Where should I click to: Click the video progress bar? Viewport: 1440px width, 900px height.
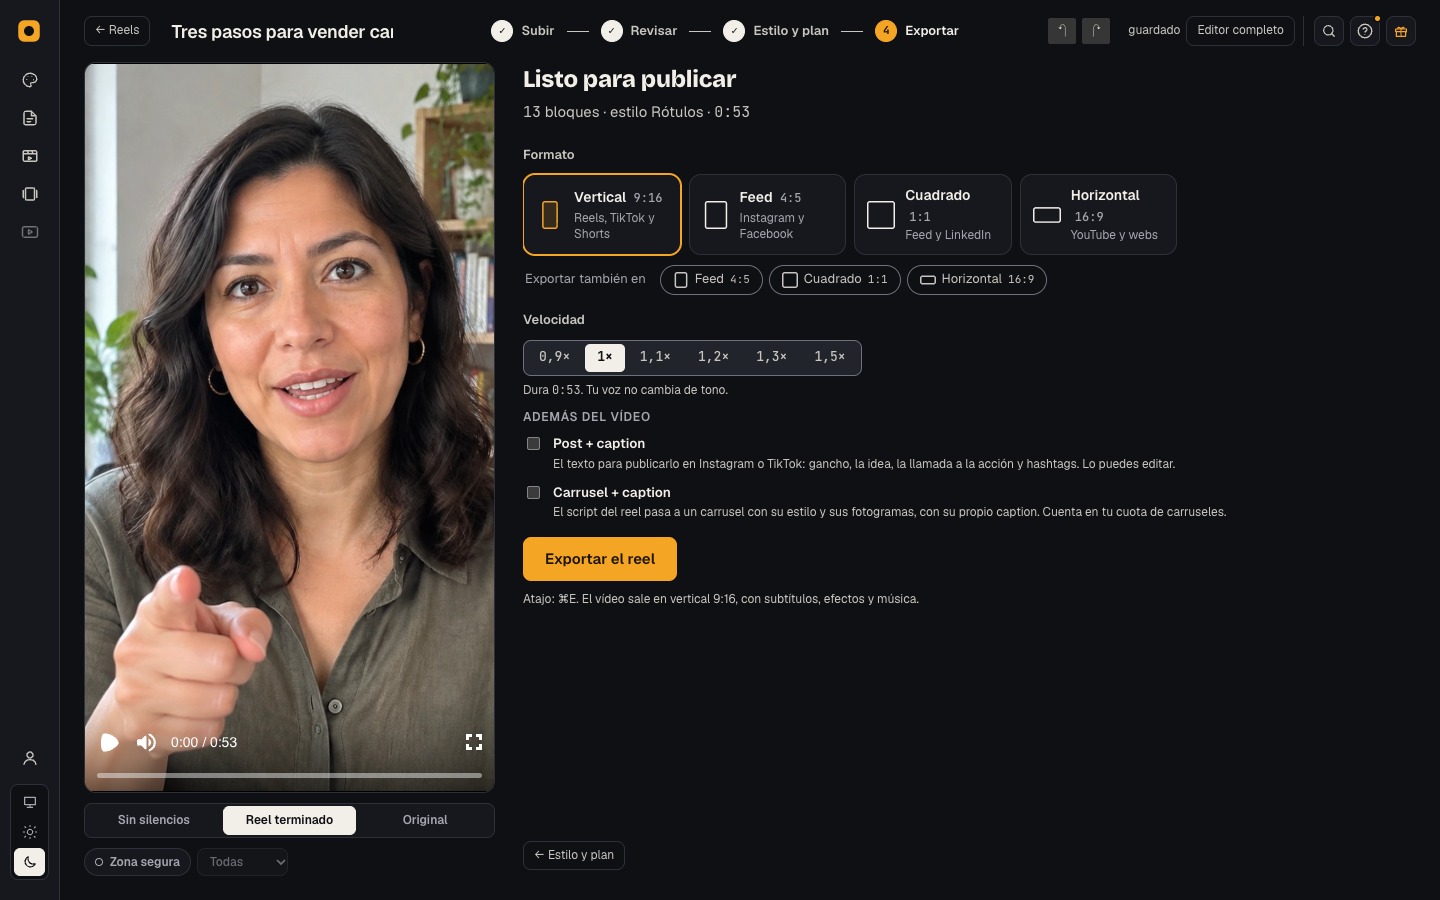[x=289, y=775]
